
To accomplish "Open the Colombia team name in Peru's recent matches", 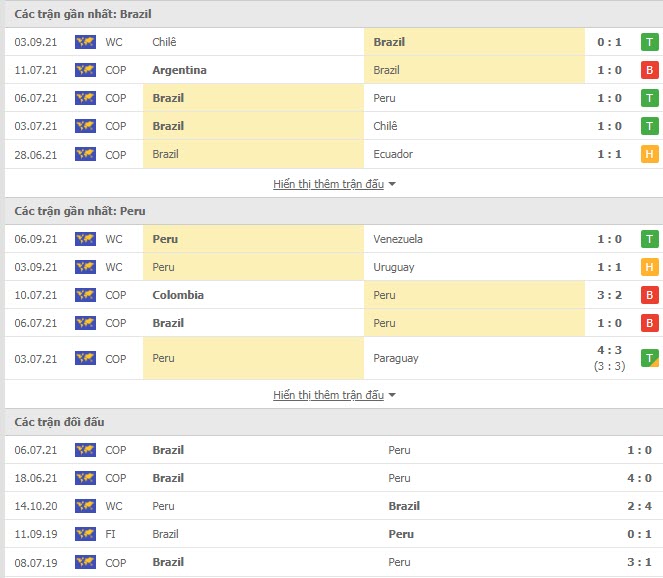I will (178, 295).
